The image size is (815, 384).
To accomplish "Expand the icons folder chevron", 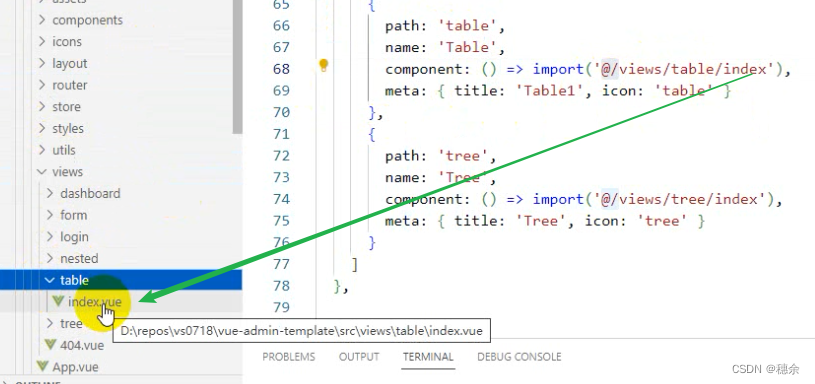I will 42,42.
